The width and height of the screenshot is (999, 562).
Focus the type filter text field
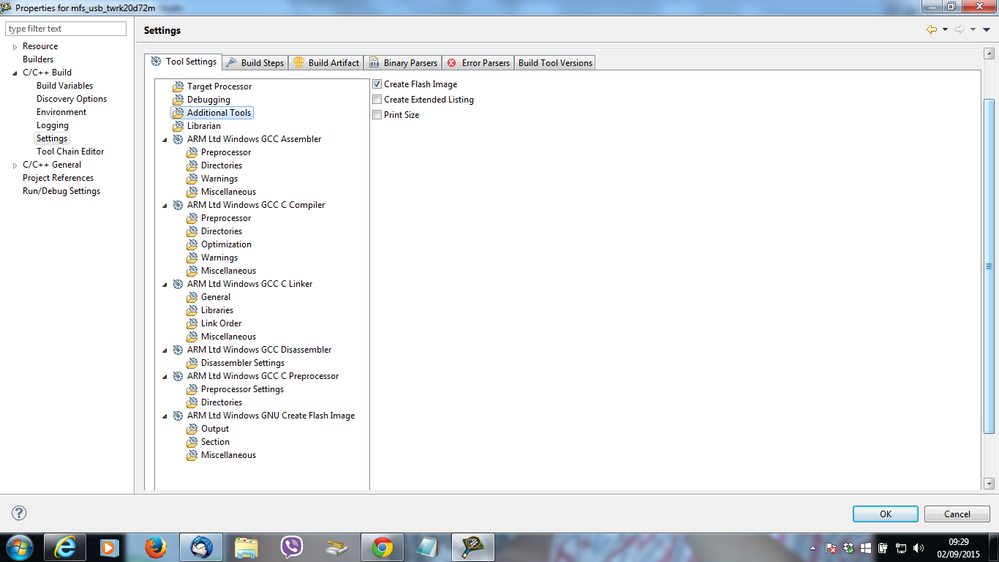(x=66, y=29)
